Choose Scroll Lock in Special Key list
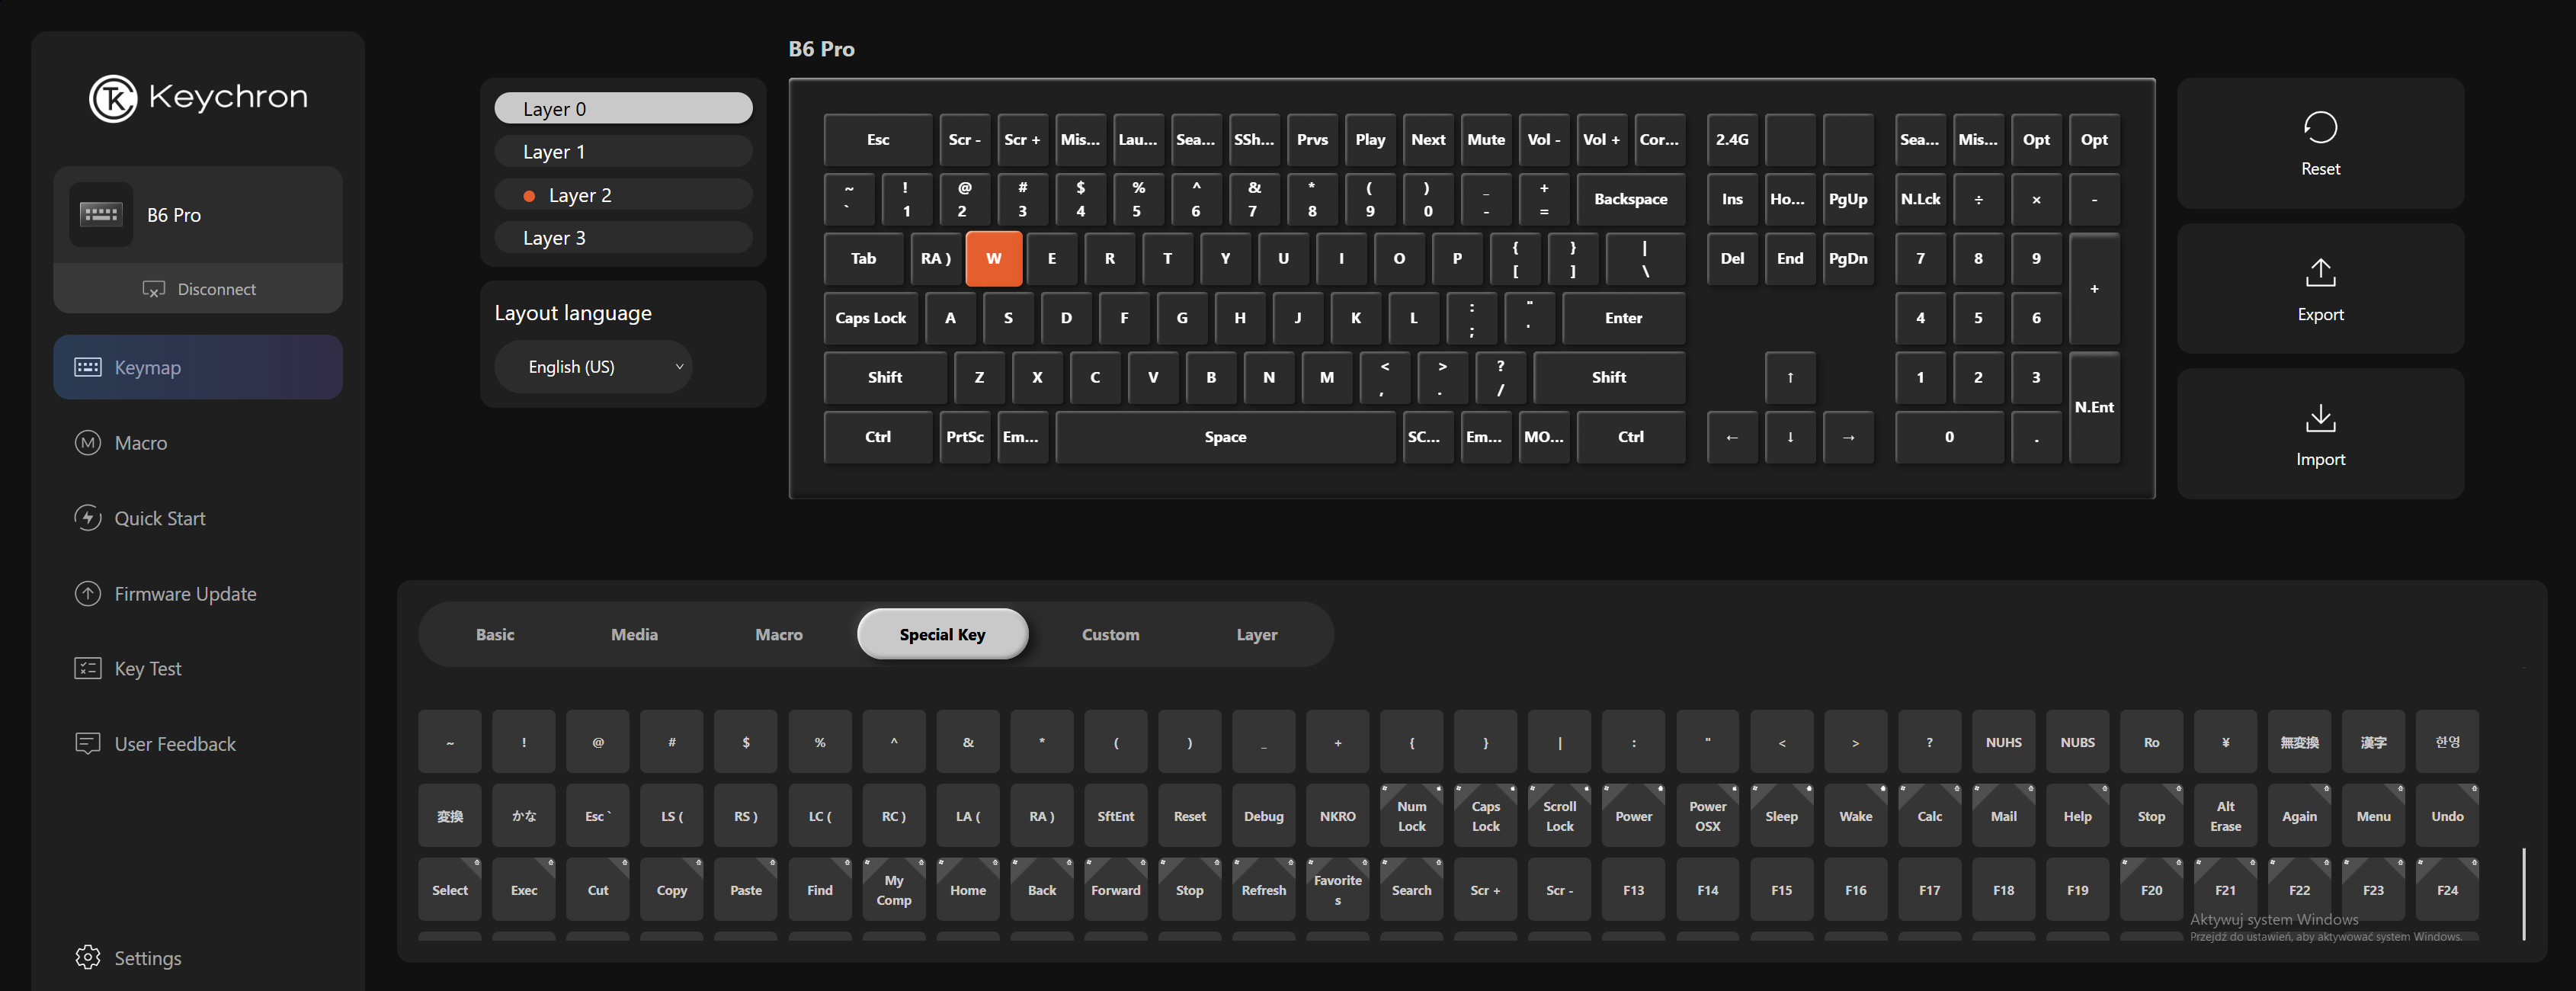 pos(1560,816)
